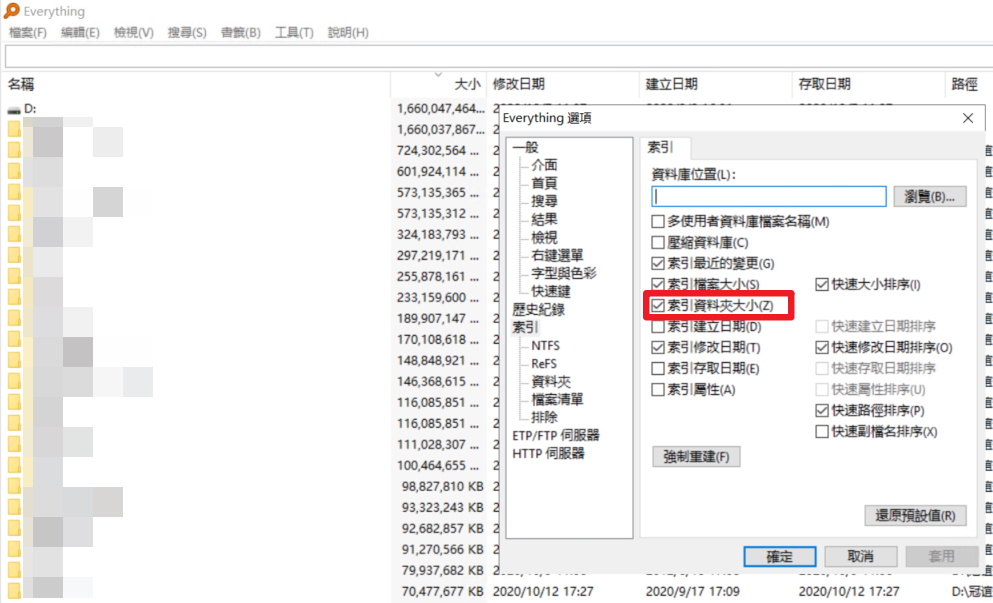
Task: Click the 取消 button
Action: (x=861, y=556)
